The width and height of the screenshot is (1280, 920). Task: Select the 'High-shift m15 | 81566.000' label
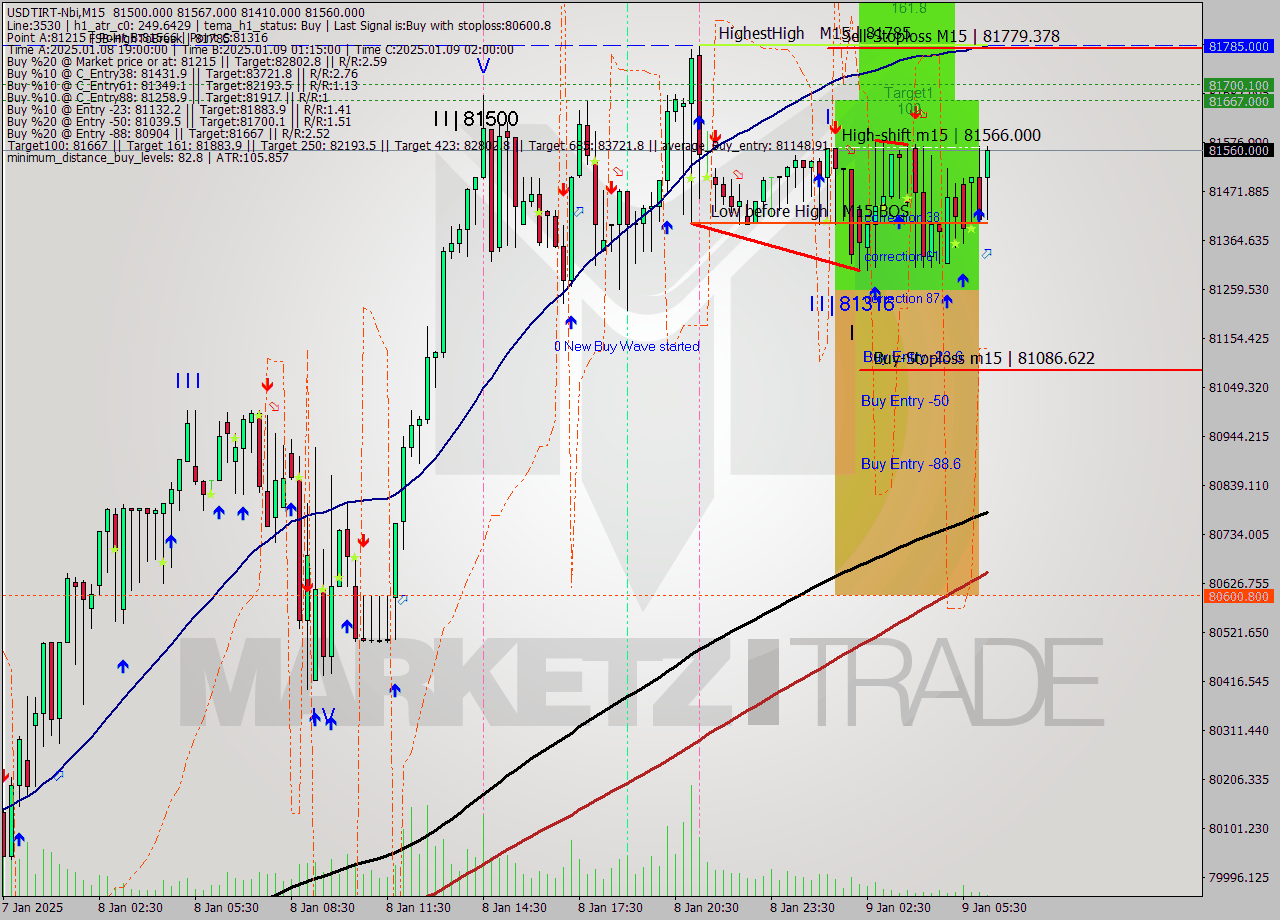[941, 135]
